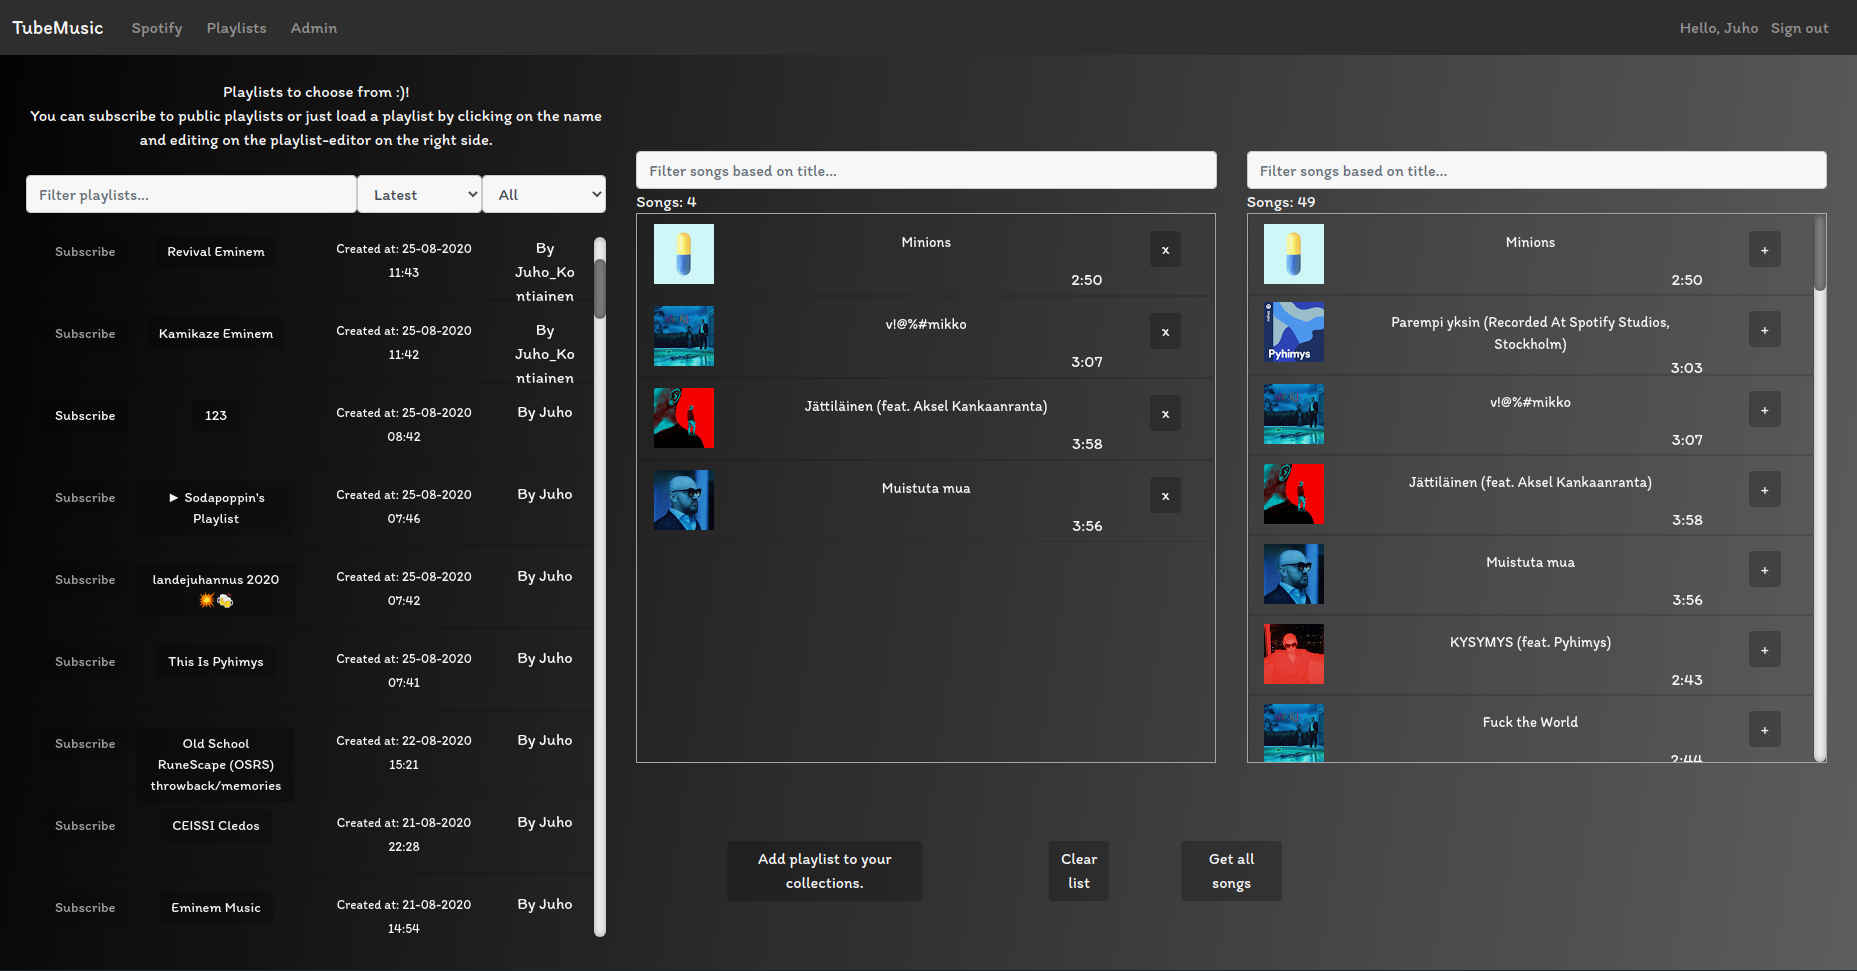Load the Revival Eminem playlist
Viewport: 1857px width, 971px height.
click(x=216, y=252)
